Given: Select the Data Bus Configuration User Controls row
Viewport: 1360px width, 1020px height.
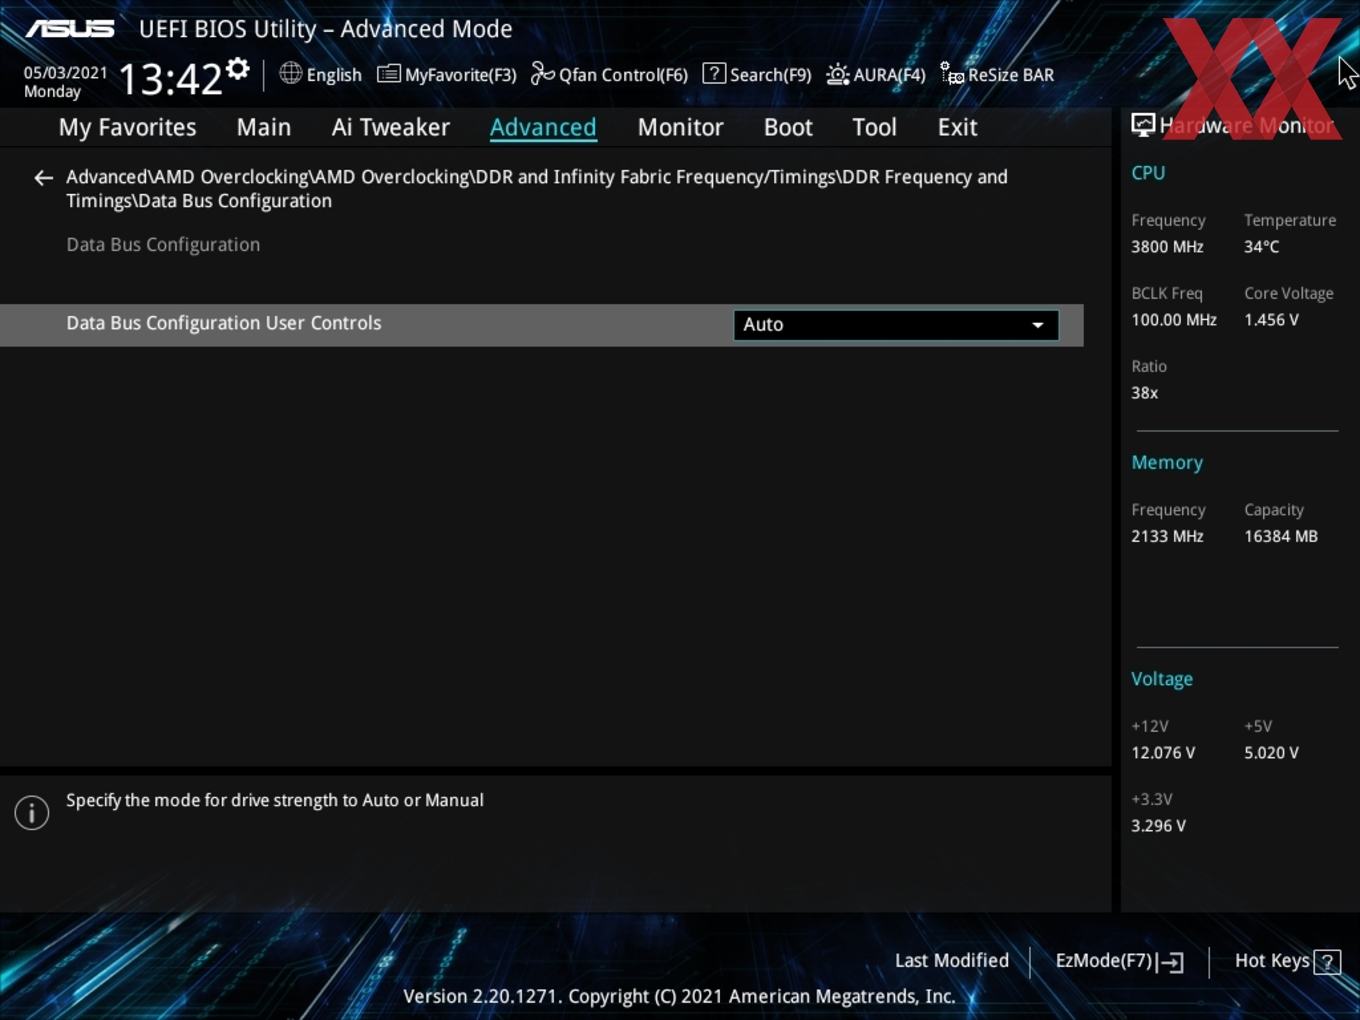Looking at the screenshot, I should tap(542, 325).
